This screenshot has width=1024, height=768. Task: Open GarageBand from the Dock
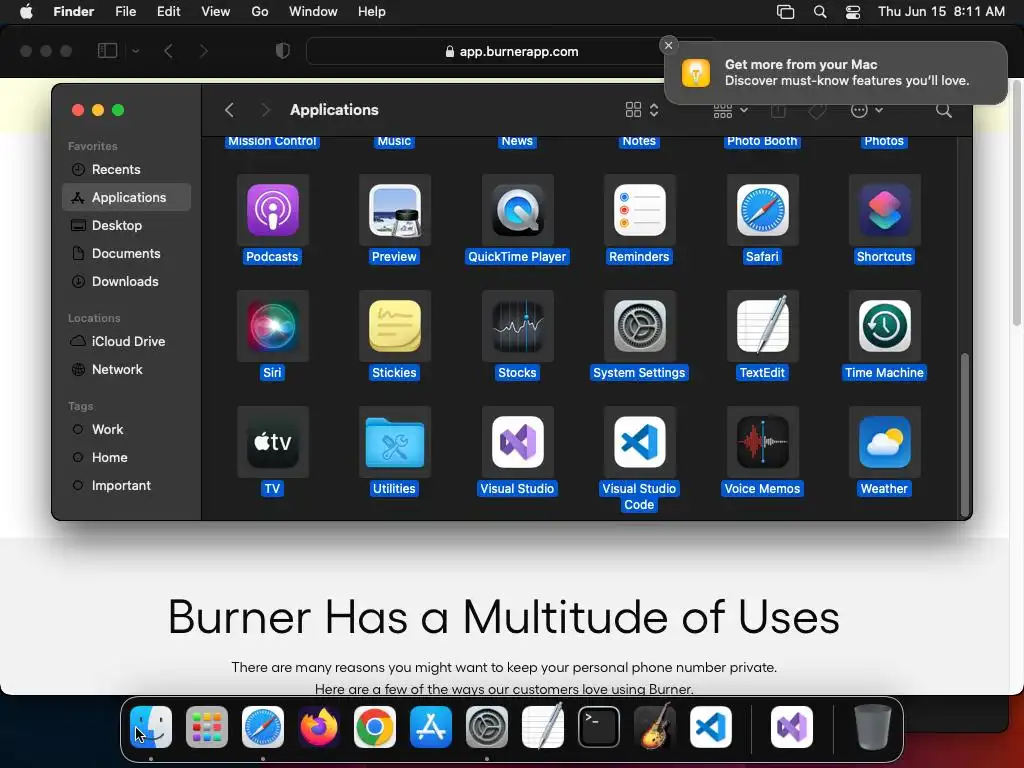pos(654,727)
